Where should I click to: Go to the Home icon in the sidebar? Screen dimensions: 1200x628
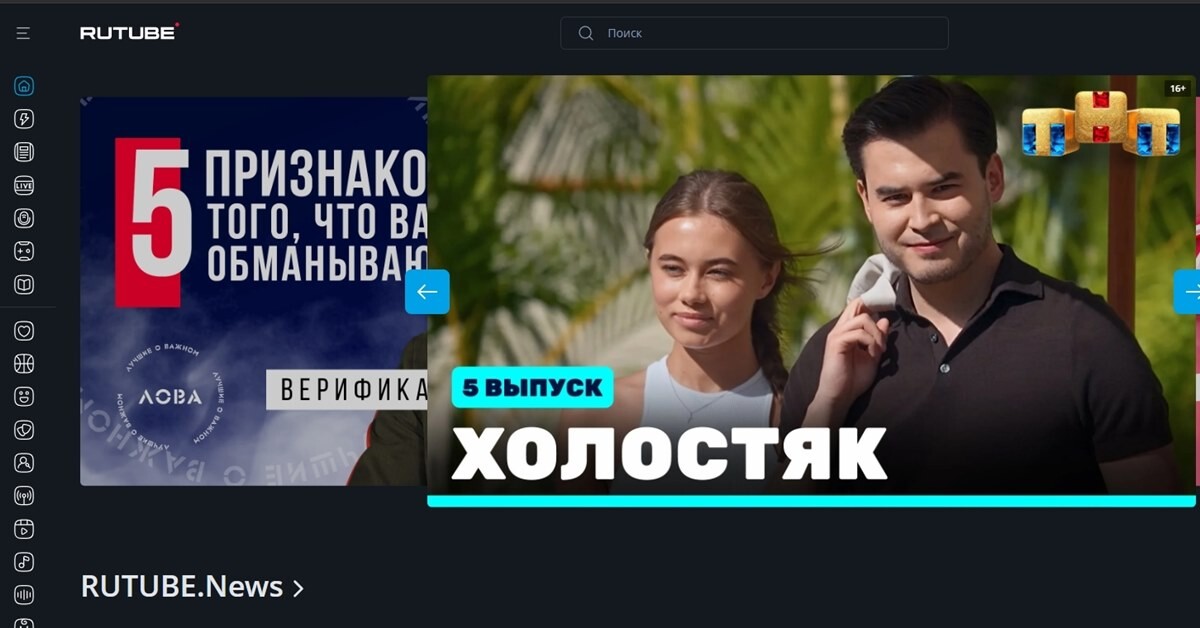(x=24, y=86)
